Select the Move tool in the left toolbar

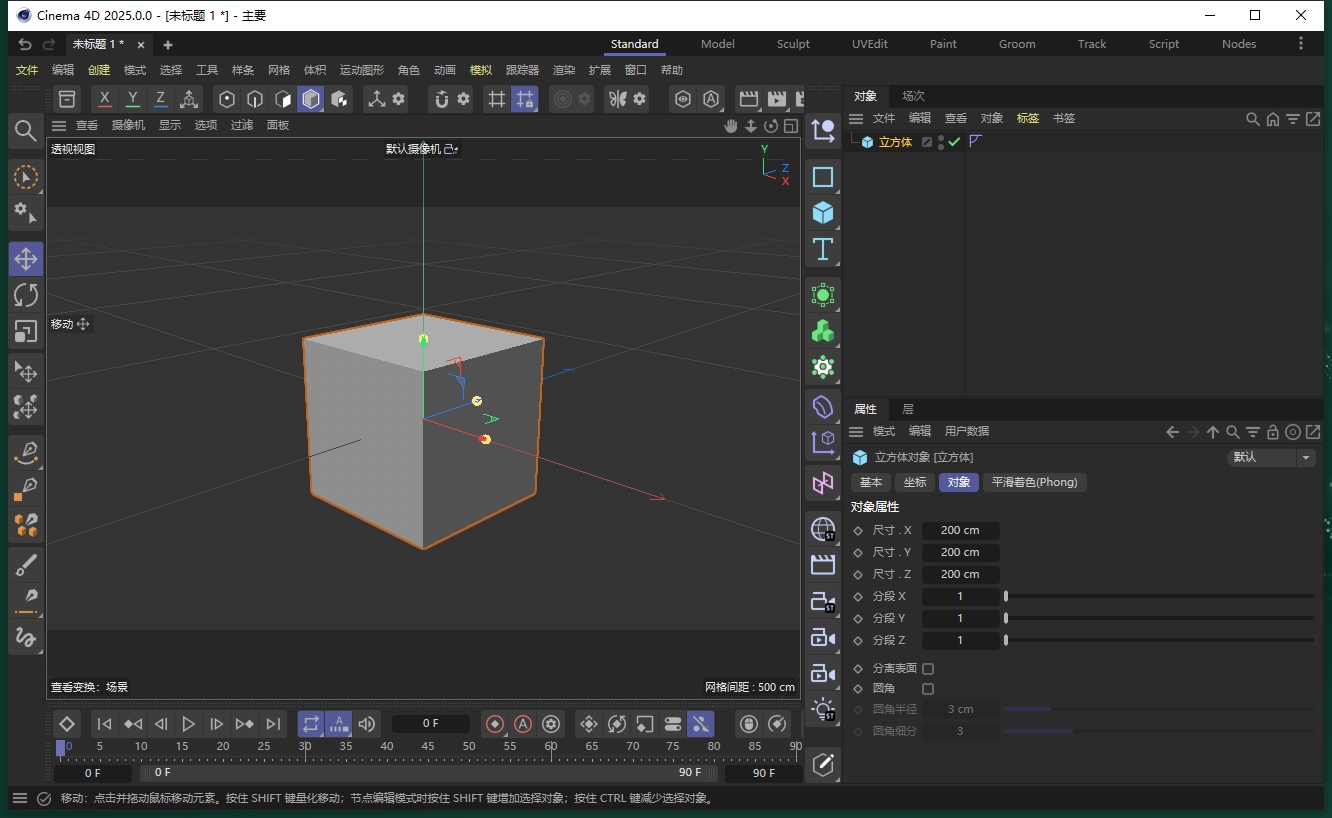[x=26, y=258]
